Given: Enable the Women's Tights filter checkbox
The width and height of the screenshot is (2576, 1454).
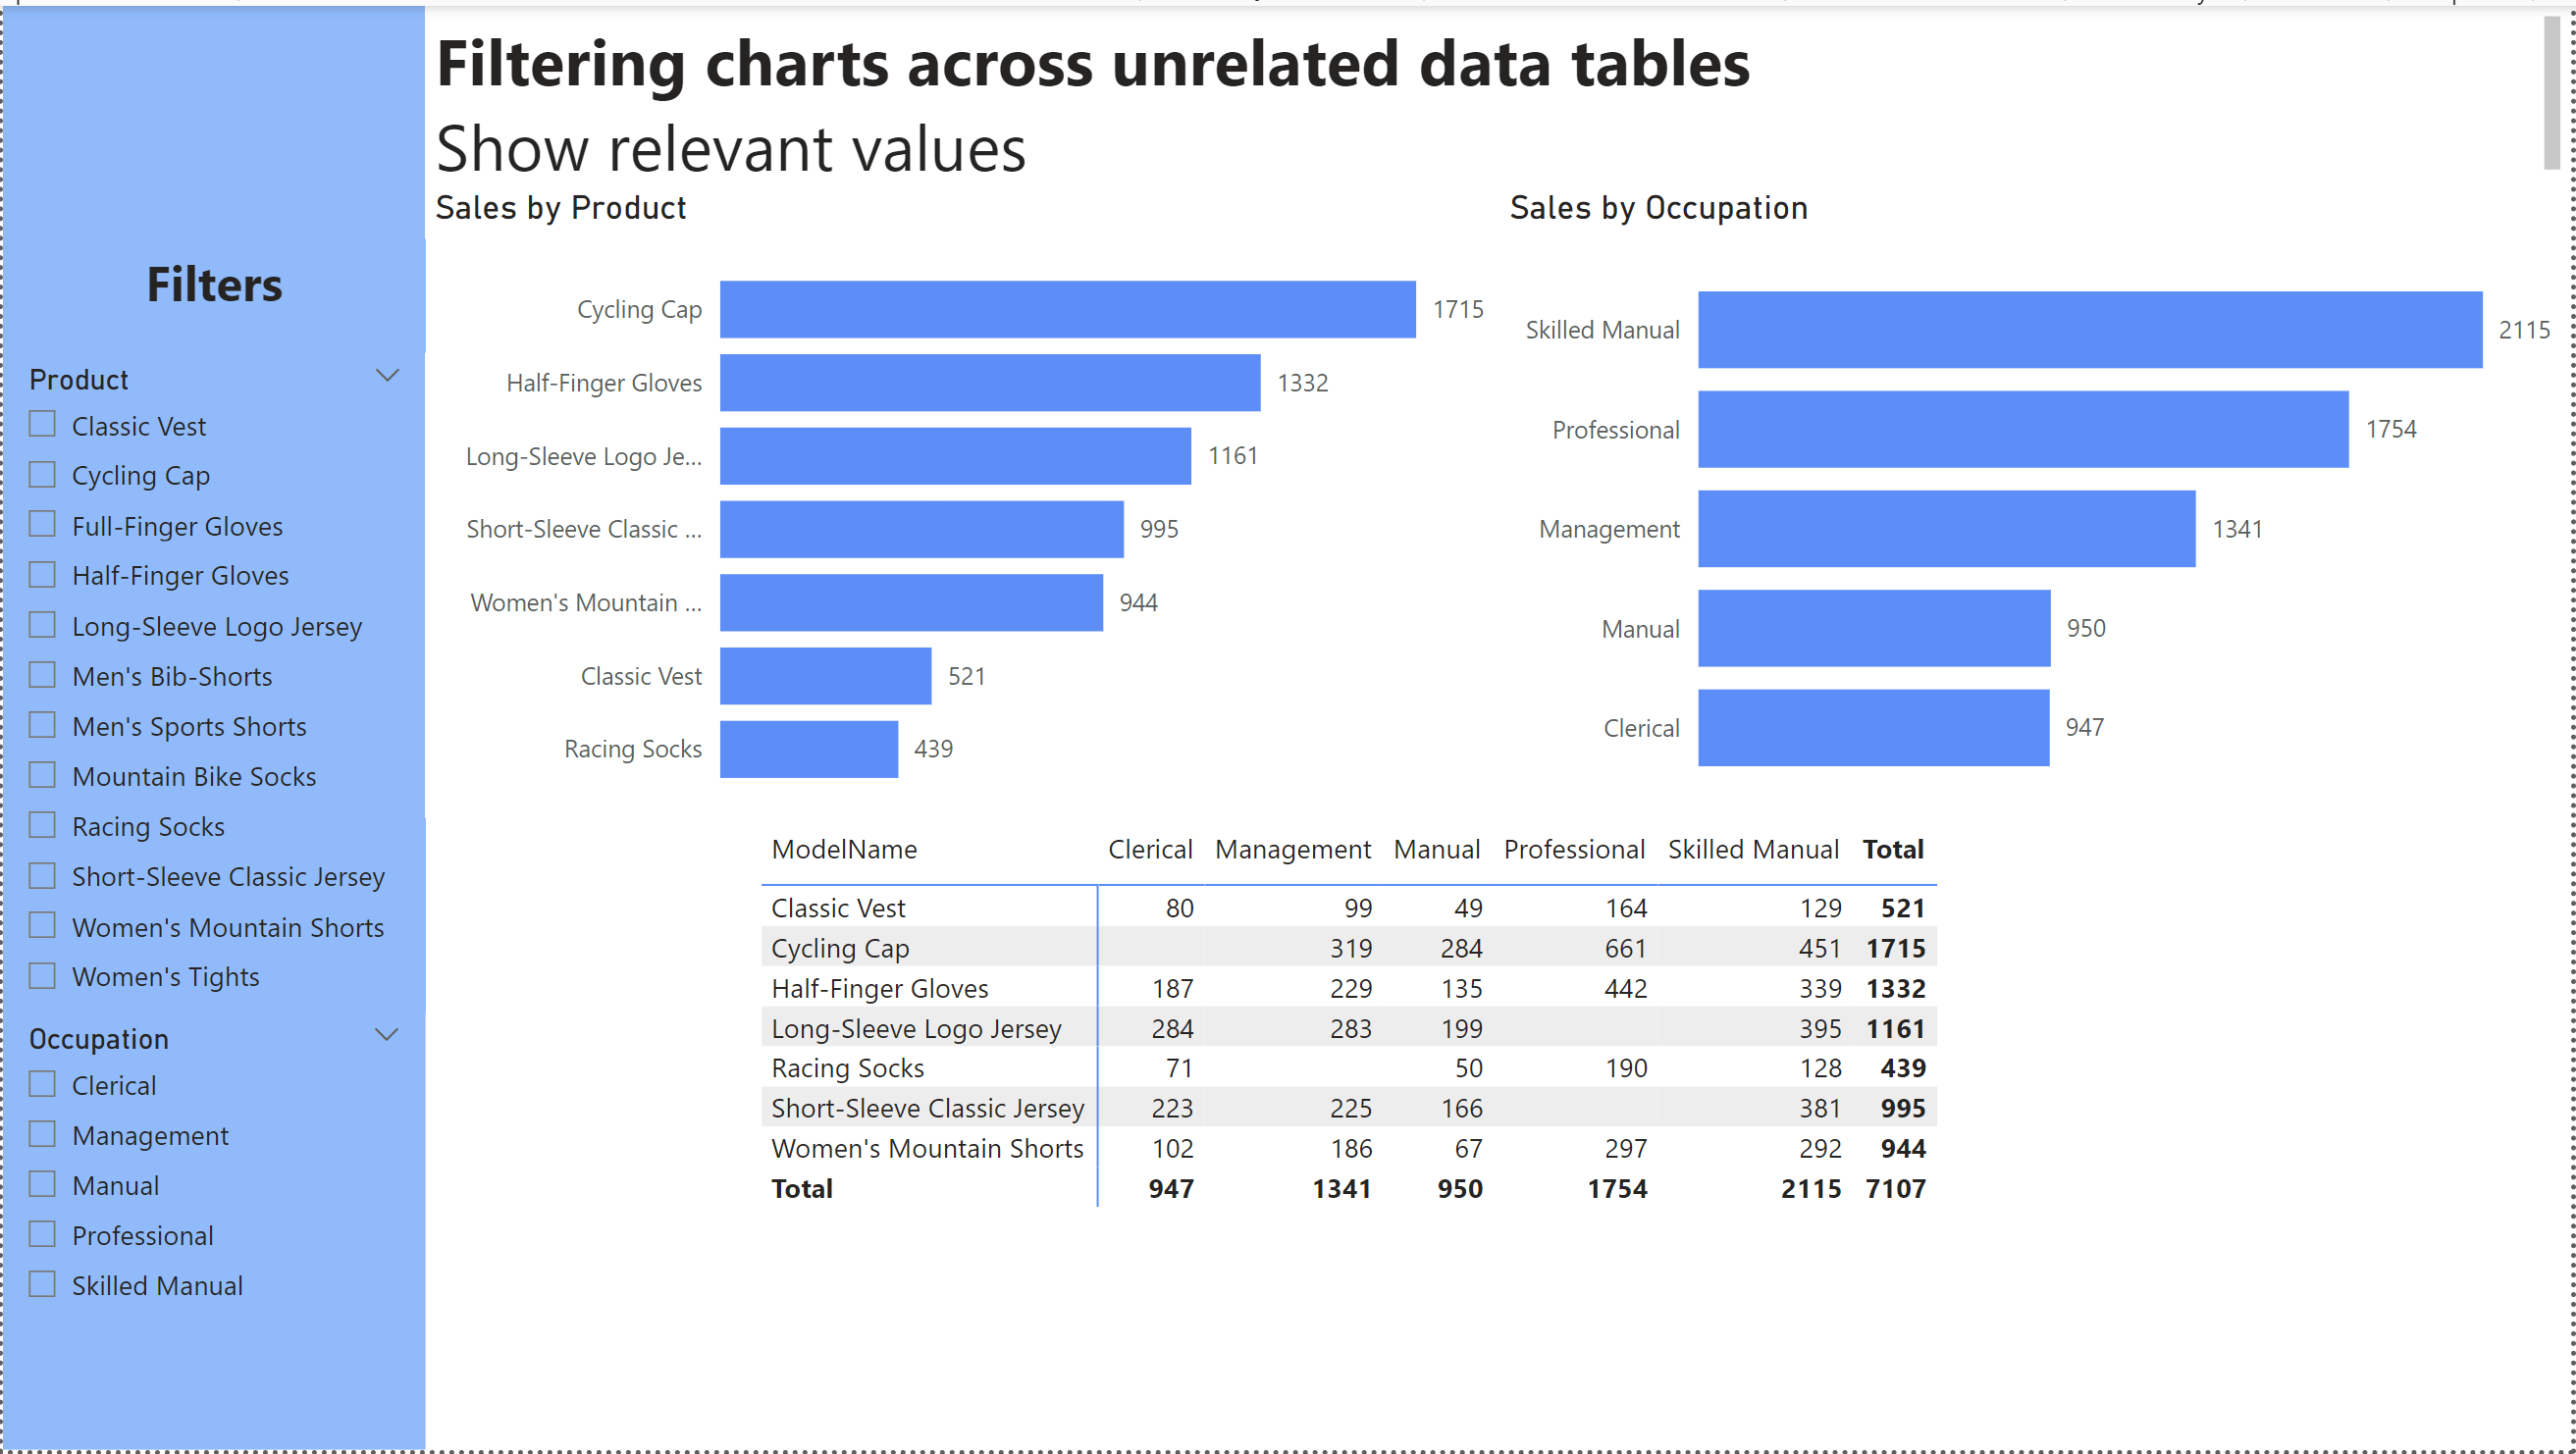Looking at the screenshot, I should (42, 976).
